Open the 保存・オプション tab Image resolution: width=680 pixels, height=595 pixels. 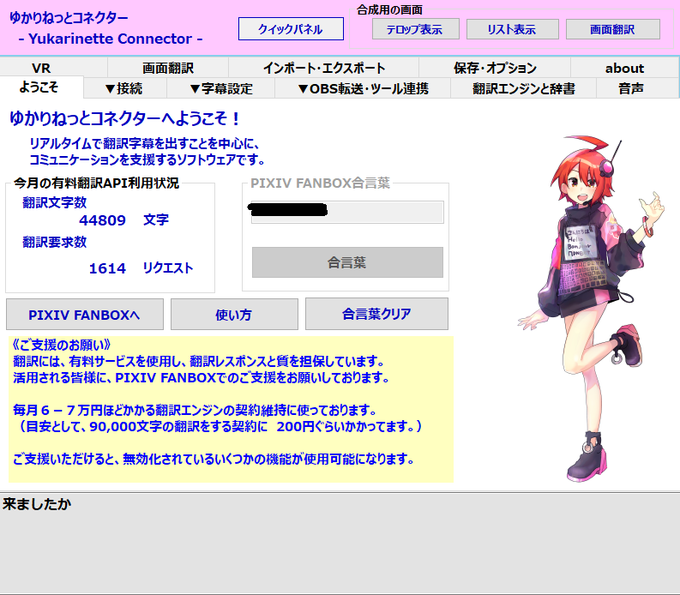(x=494, y=68)
